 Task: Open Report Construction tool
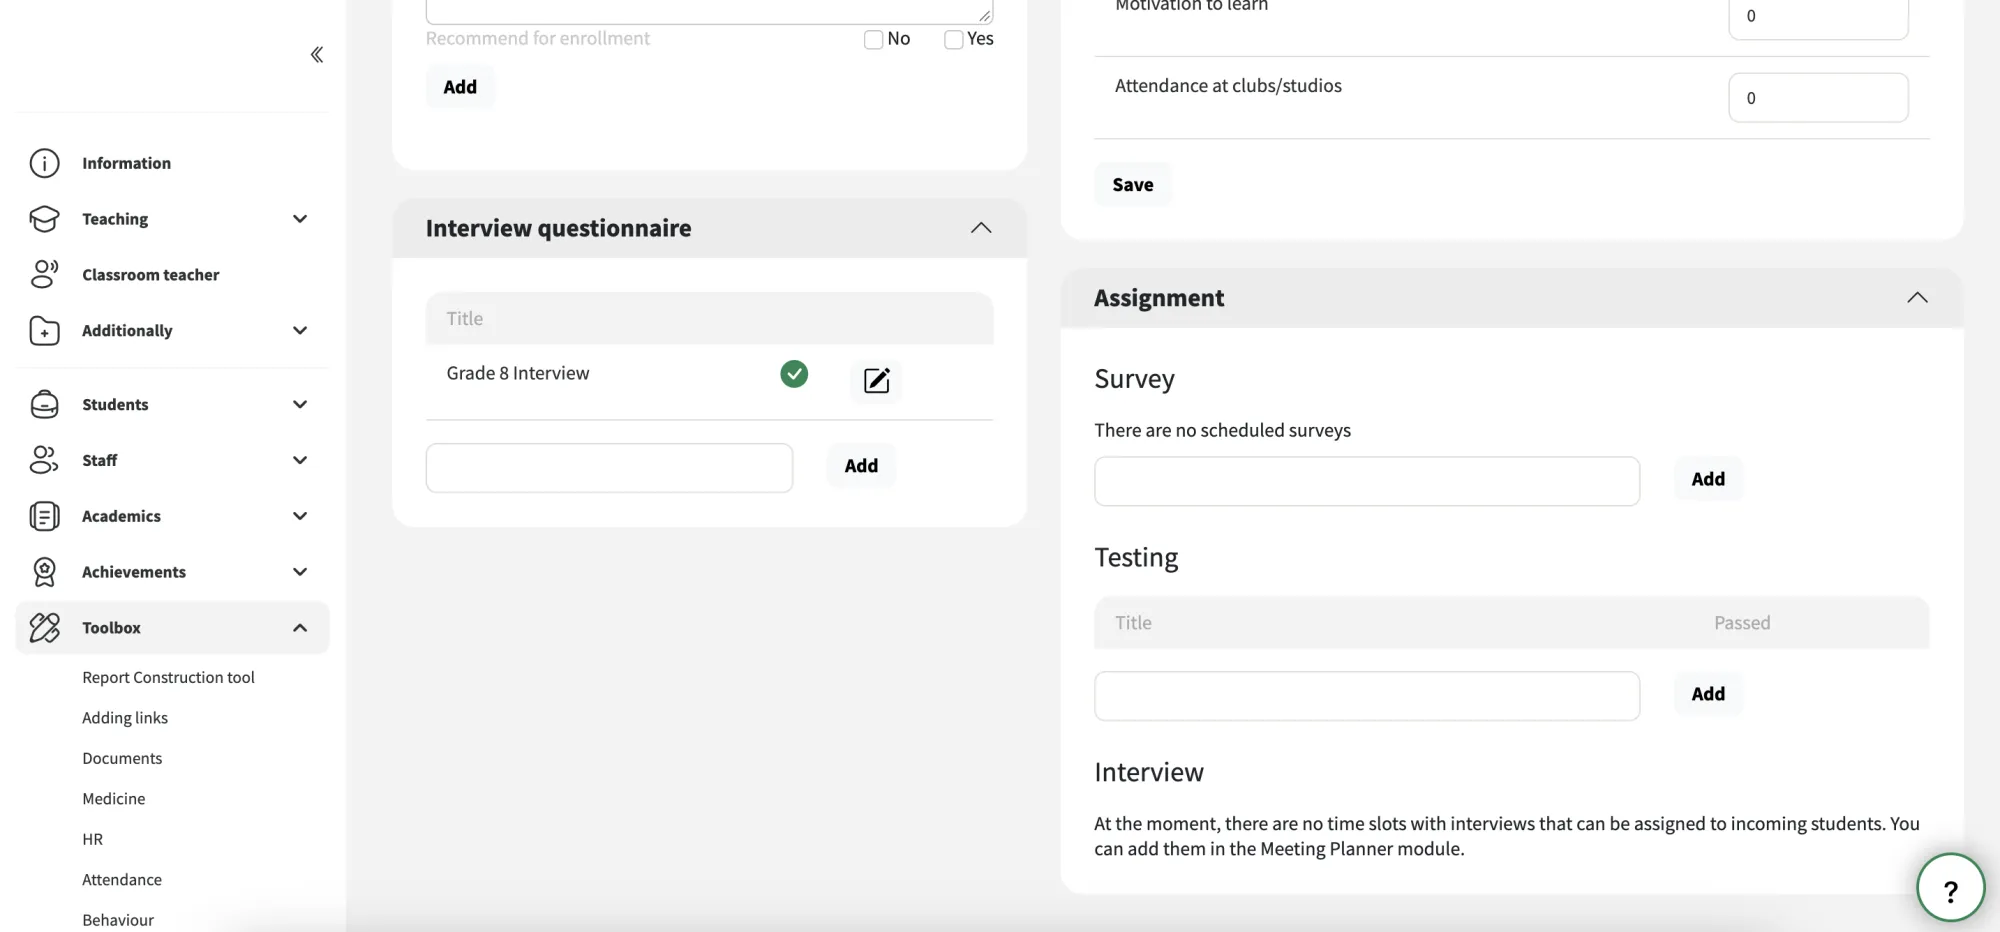(x=168, y=677)
